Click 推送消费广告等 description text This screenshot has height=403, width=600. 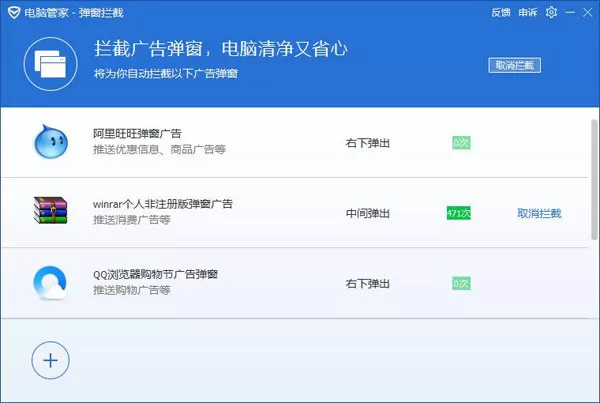tap(132, 220)
